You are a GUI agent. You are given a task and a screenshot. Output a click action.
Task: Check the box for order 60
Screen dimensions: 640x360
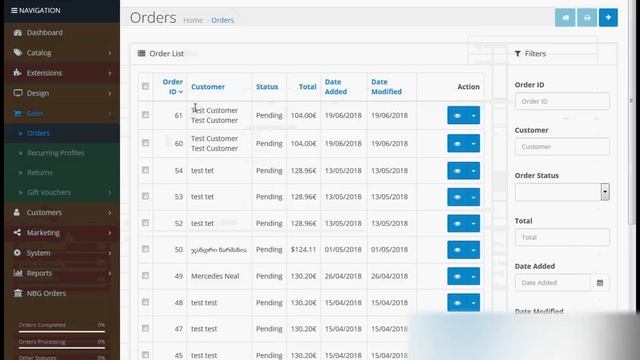[x=145, y=143]
